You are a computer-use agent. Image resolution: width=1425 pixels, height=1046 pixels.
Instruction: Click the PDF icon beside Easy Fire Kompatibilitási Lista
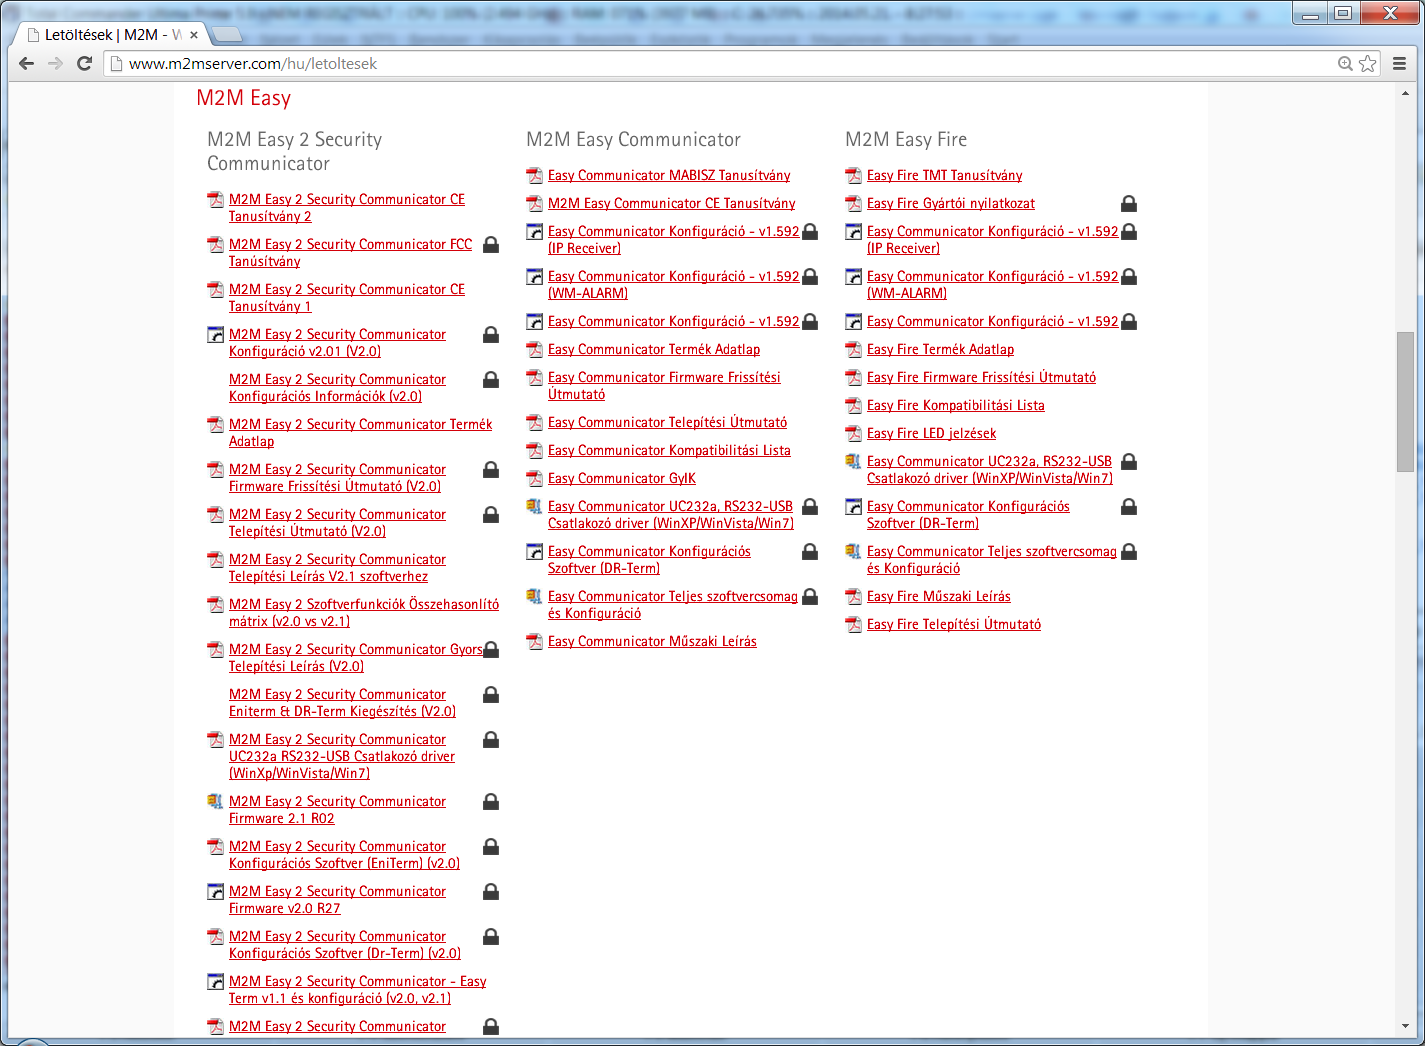(854, 406)
